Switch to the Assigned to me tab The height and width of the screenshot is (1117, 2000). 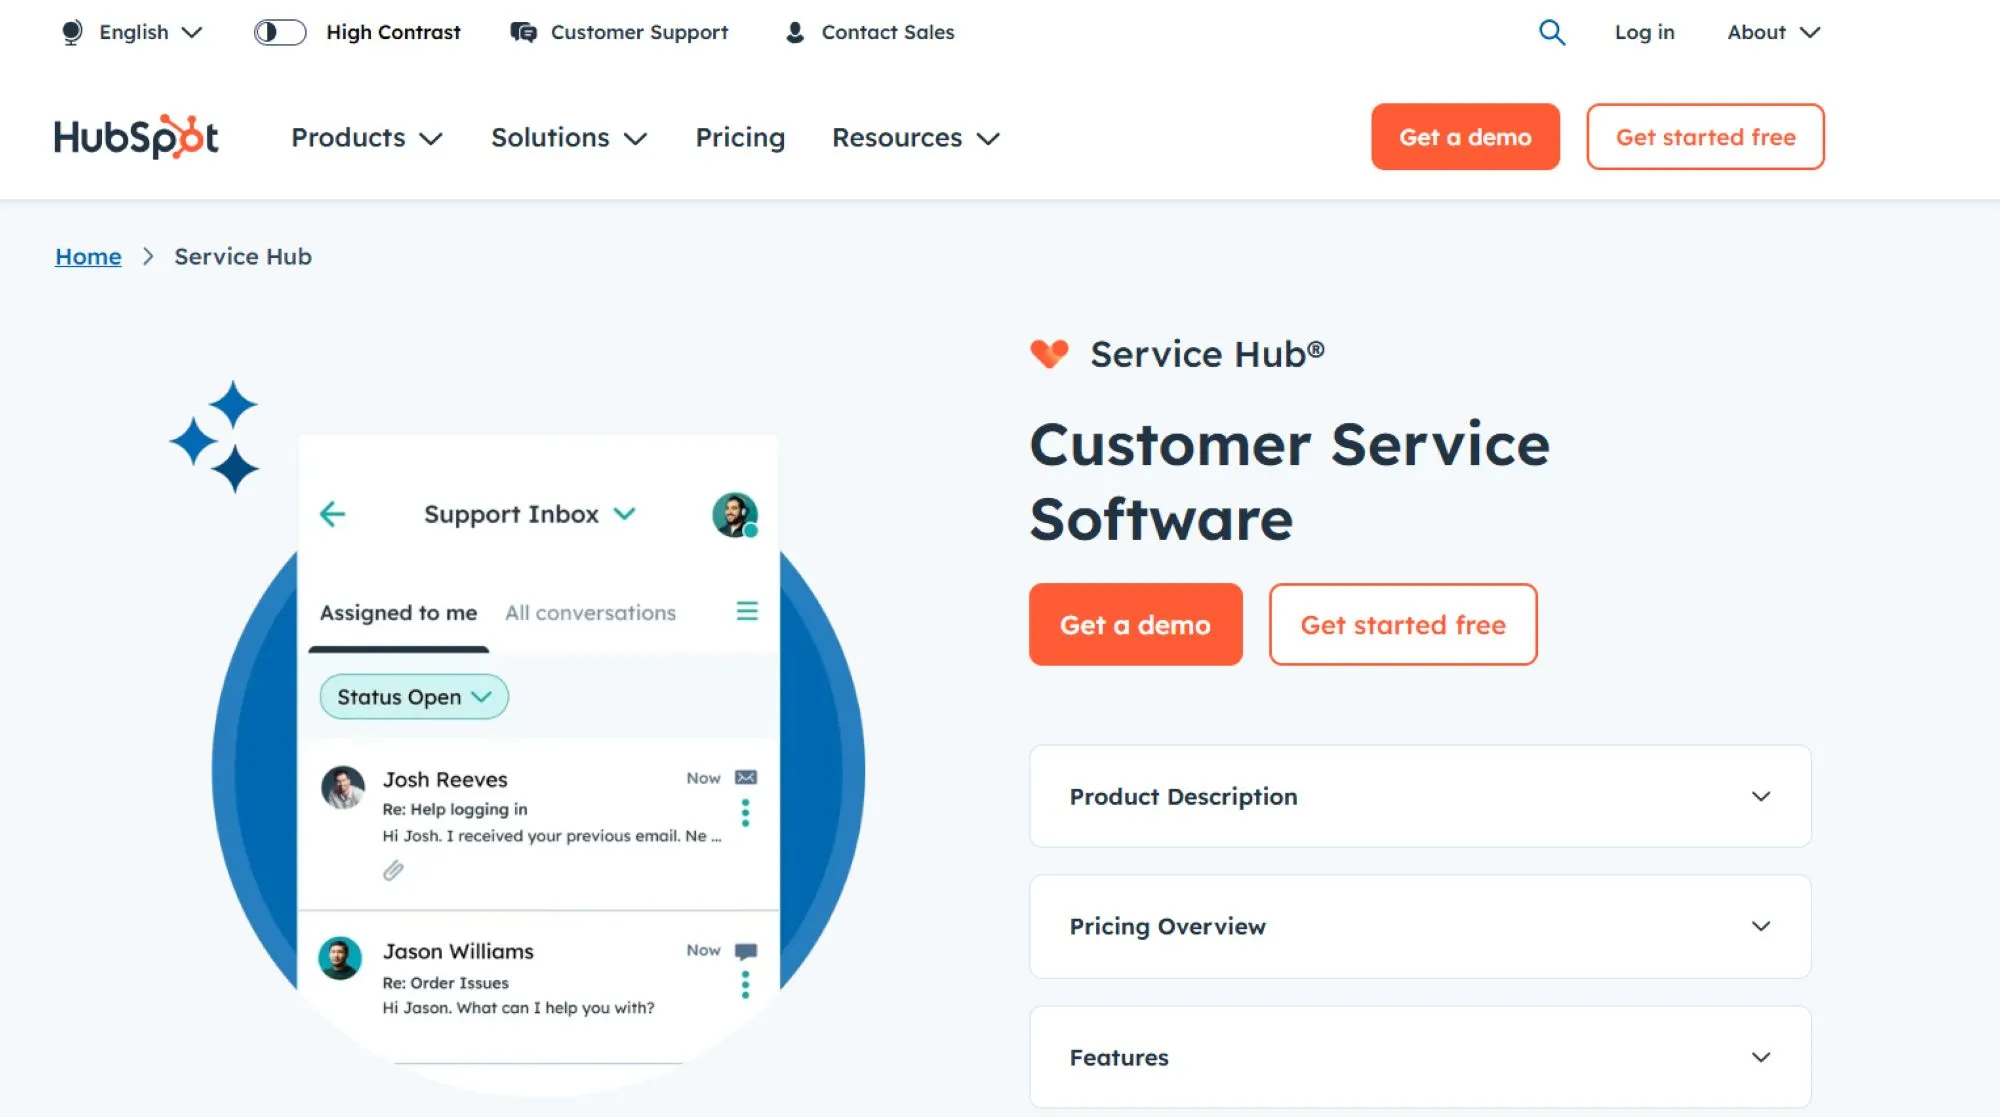click(x=398, y=613)
